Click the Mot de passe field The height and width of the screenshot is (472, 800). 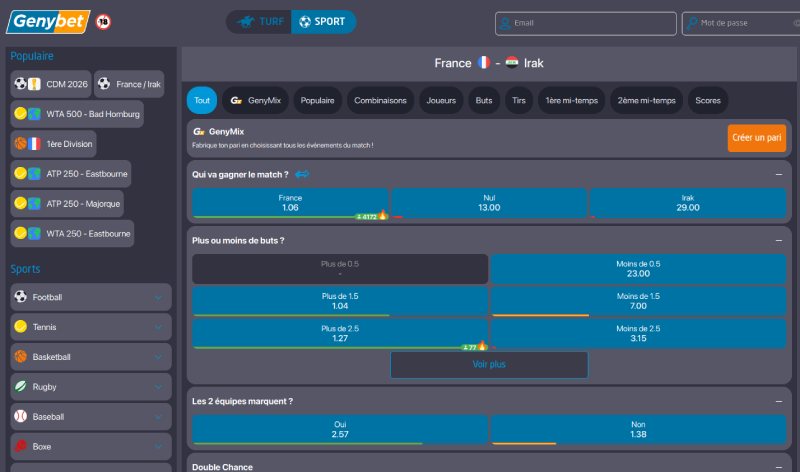click(741, 23)
